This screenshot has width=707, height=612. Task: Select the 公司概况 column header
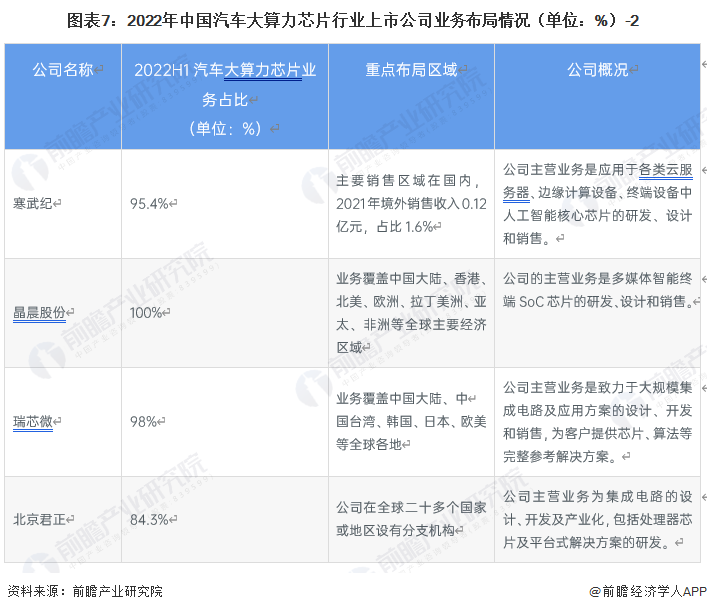point(598,70)
